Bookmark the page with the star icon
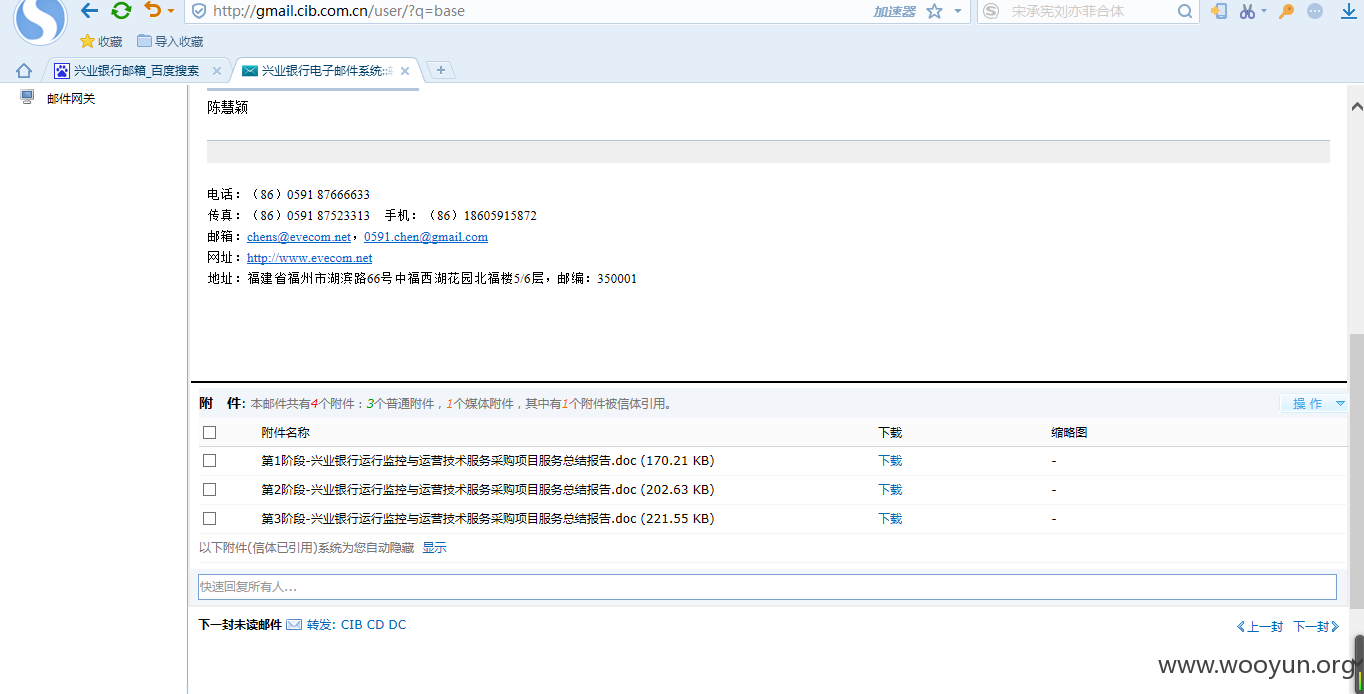Image resolution: width=1364 pixels, height=694 pixels. [x=934, y=11]
